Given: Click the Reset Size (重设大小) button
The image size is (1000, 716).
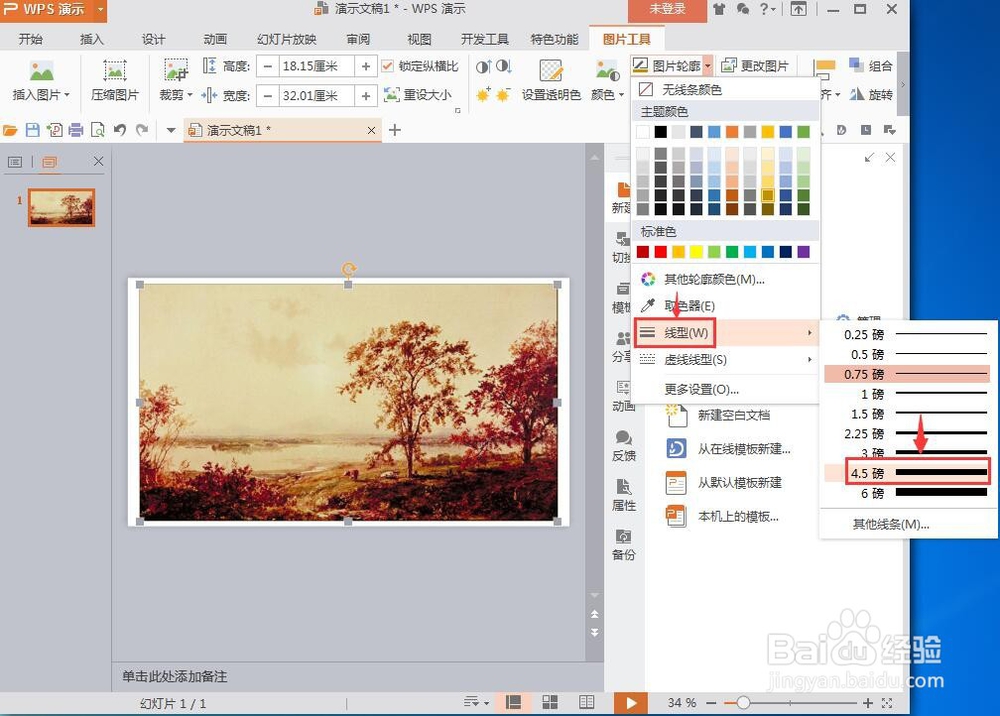Looking at the screenshot, I should (x=418, y=95).
